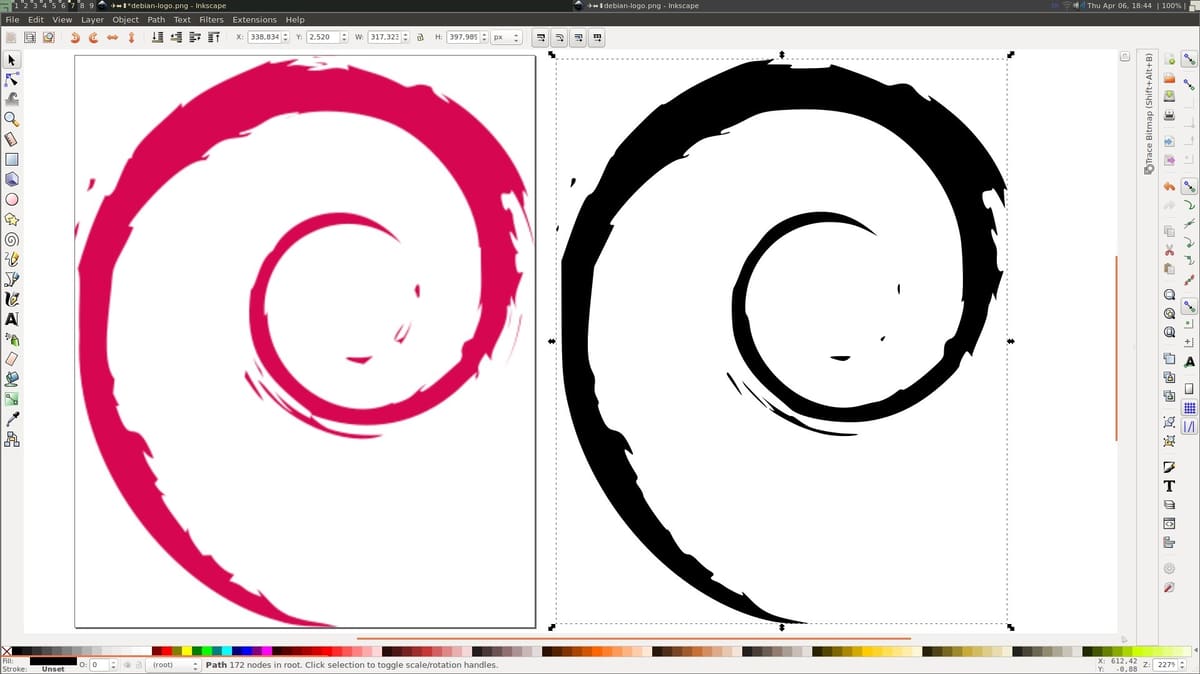Open the Filters menu
Viewport: 1200px width, 674px height.
[211, 19]
